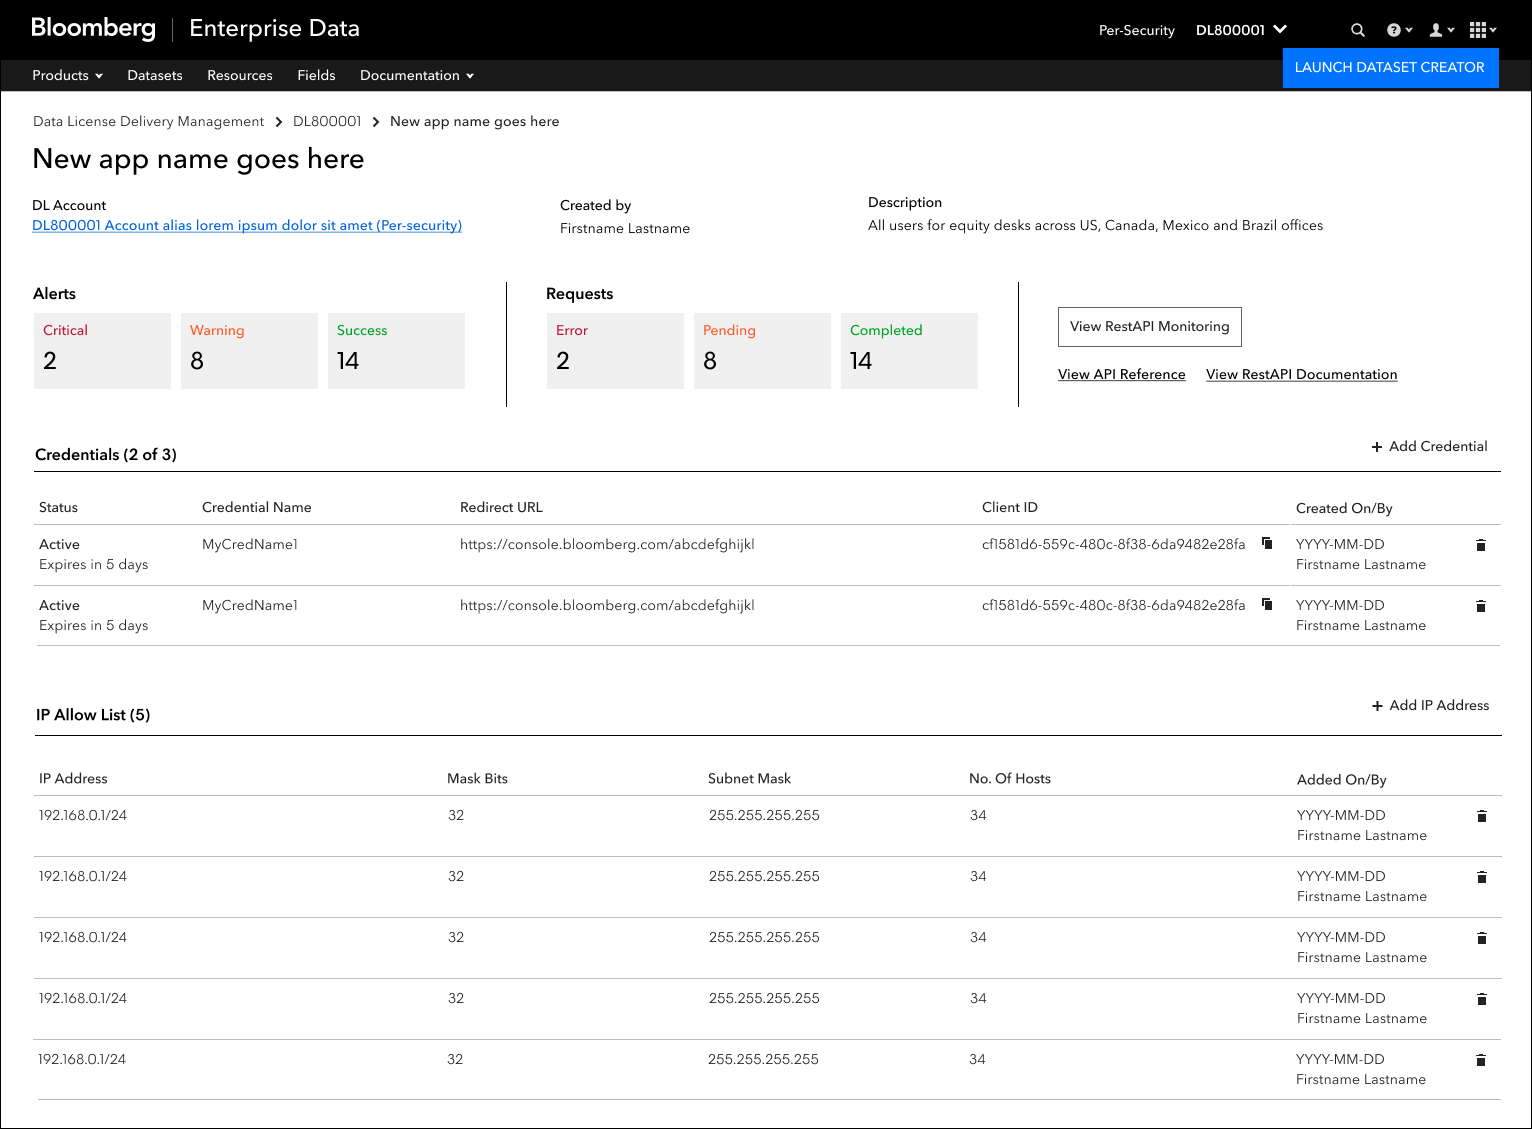Select the Critical alerts card
Viewport: 1532px width, 1129px height.
point(102,351)
